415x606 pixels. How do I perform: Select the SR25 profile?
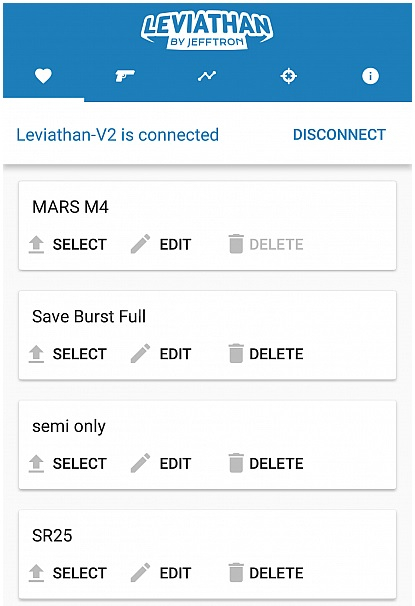[x=68, y=573]
